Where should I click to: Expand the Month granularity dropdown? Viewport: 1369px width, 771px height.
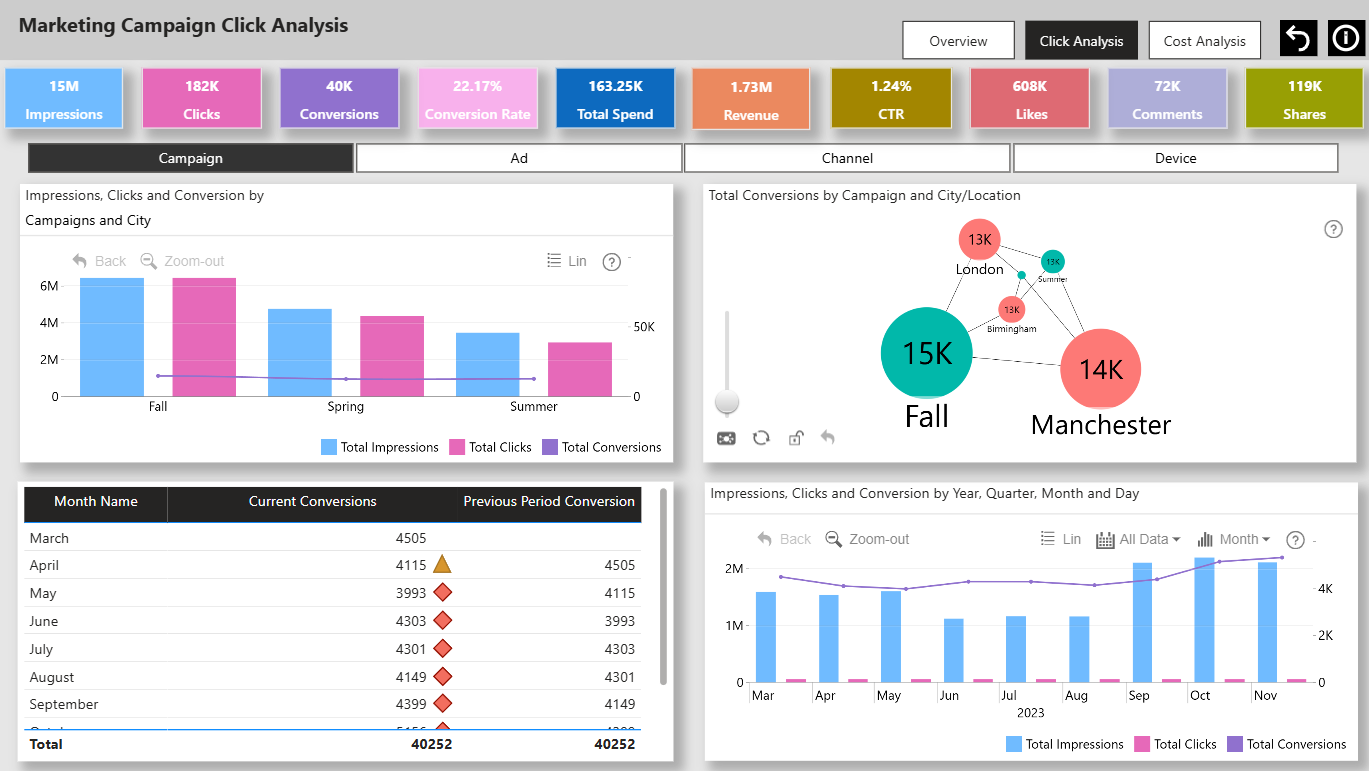point(1234,539)
